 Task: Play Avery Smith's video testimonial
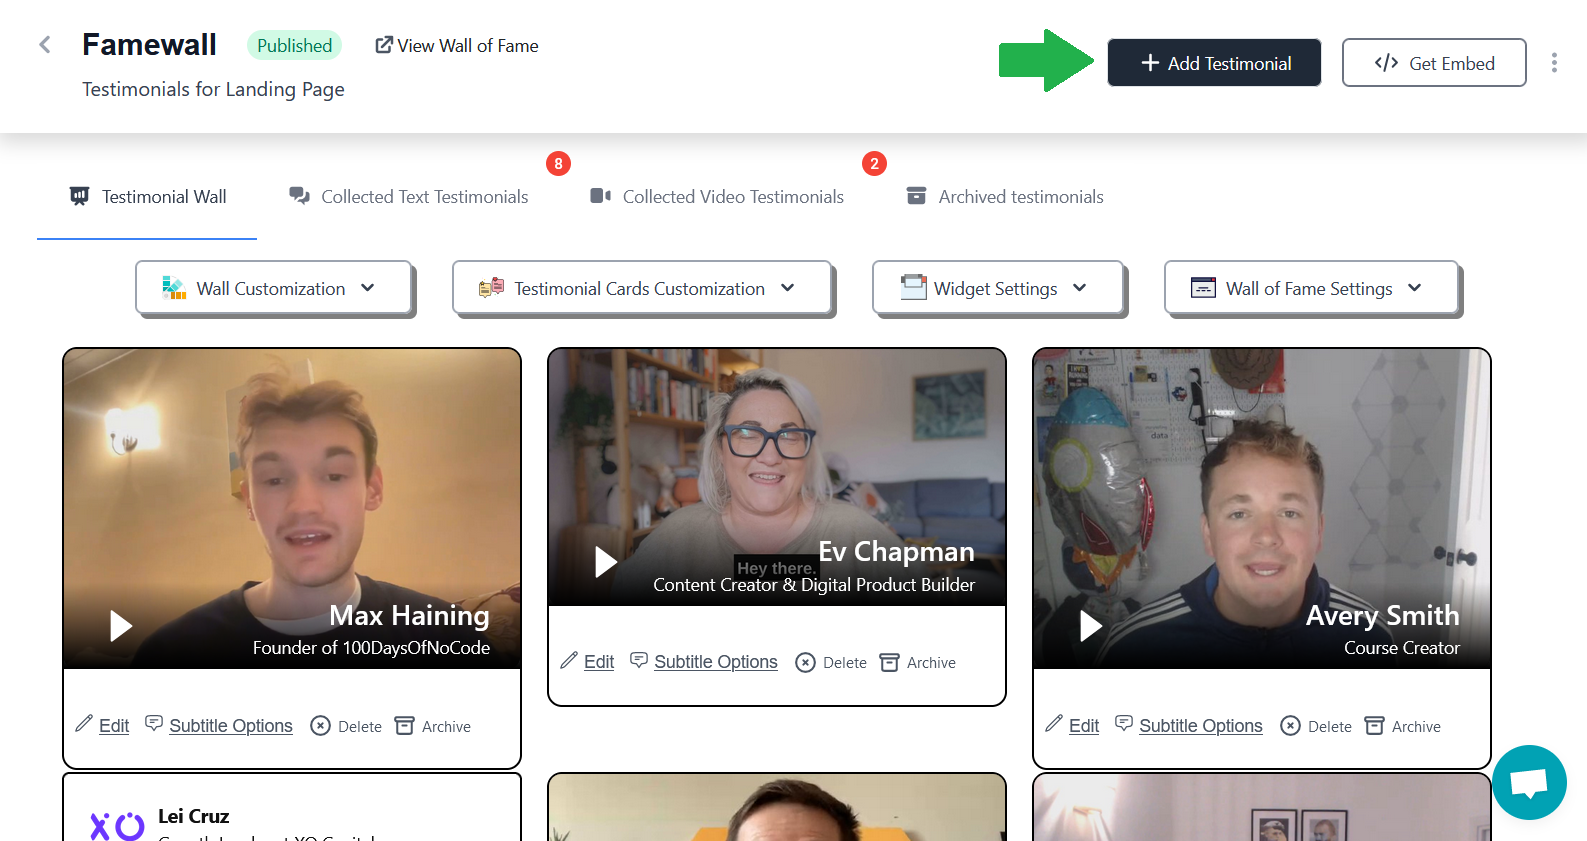point(1091,626)
